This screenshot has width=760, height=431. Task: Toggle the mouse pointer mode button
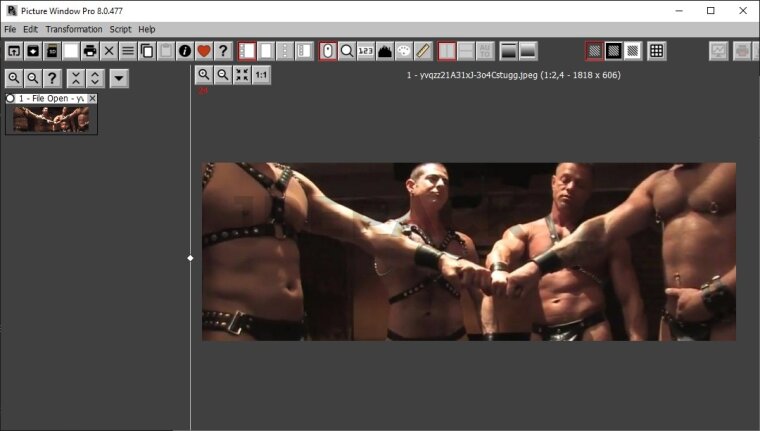coord(328,51)
